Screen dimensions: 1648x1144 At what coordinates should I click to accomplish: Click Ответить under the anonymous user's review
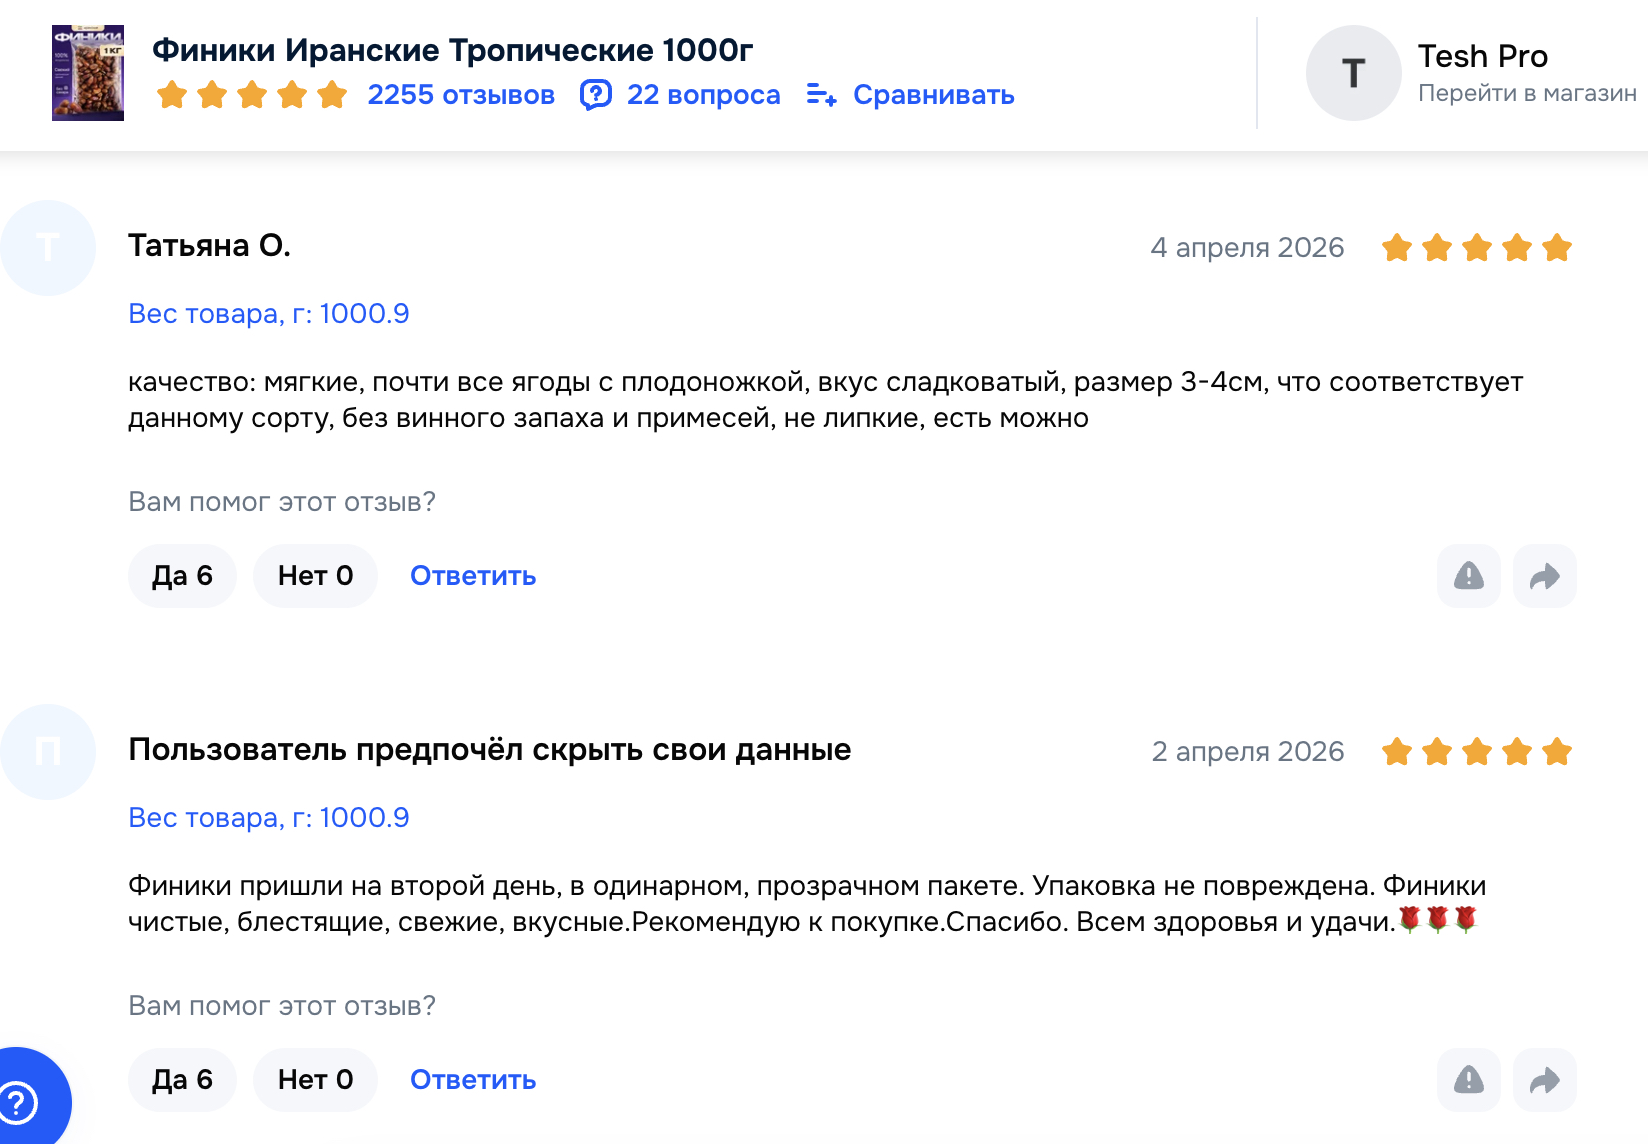[473, 1080]
